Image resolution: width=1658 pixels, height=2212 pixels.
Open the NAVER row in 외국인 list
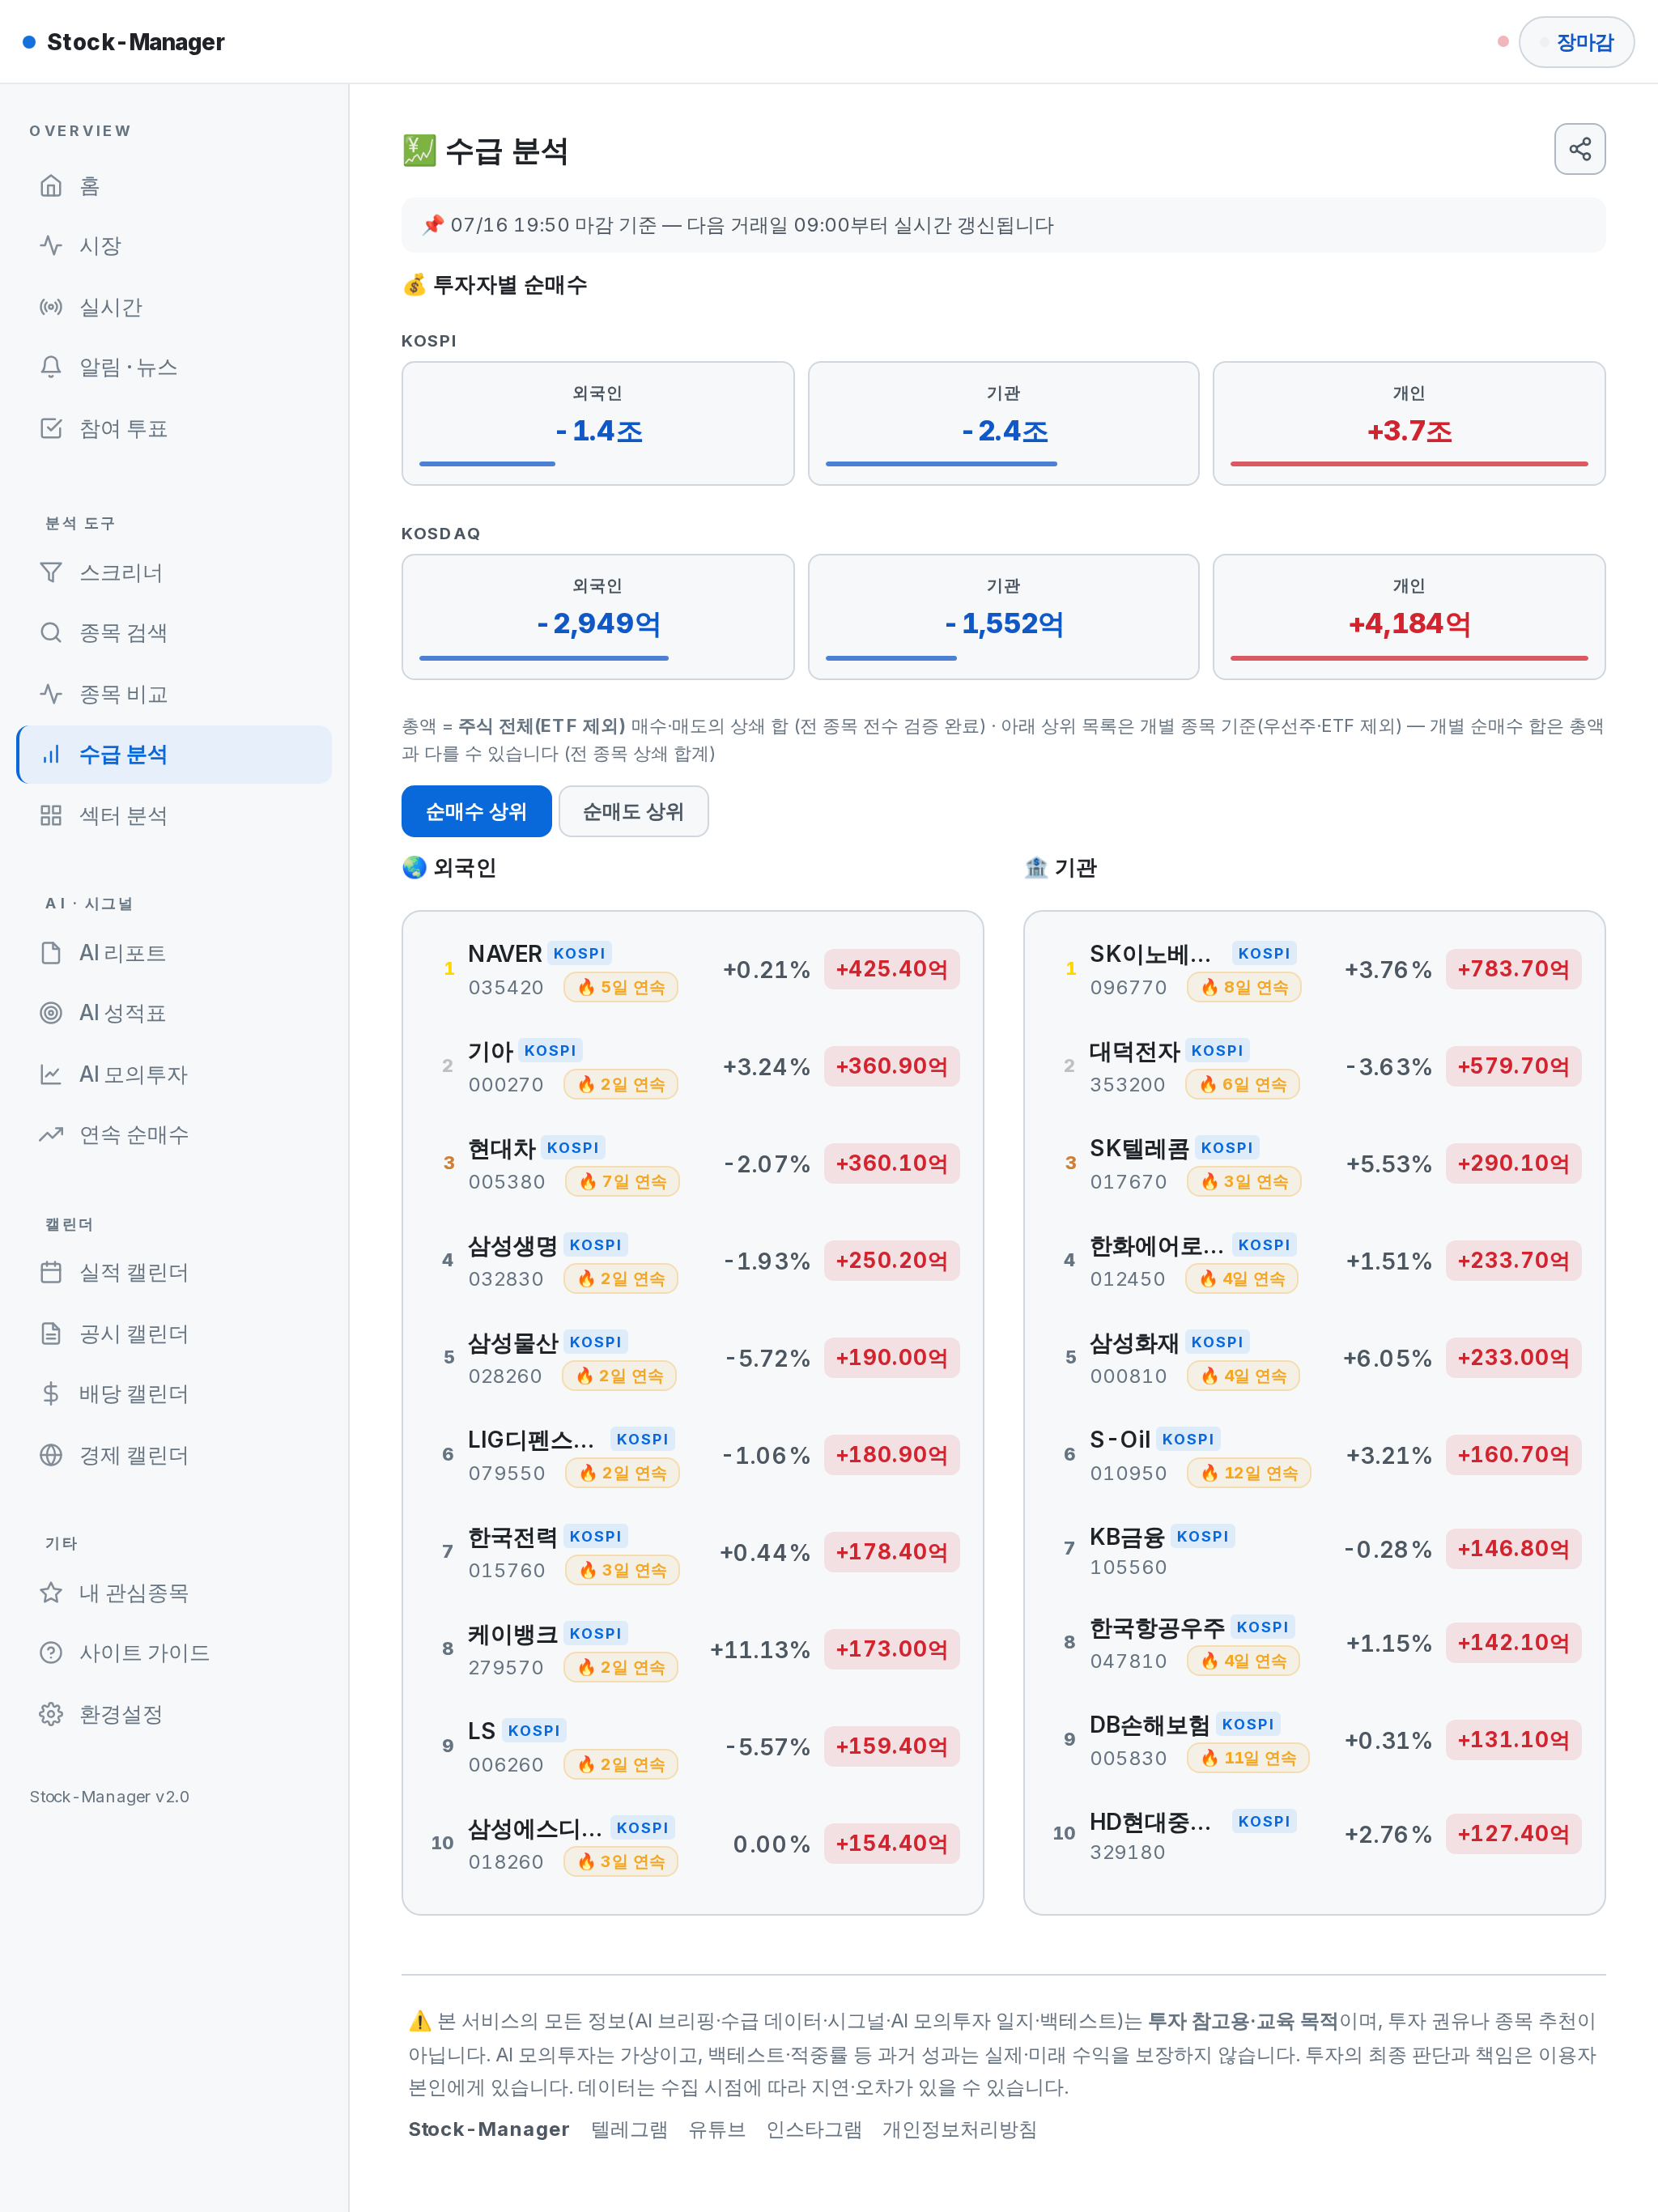tap(693, 969)
